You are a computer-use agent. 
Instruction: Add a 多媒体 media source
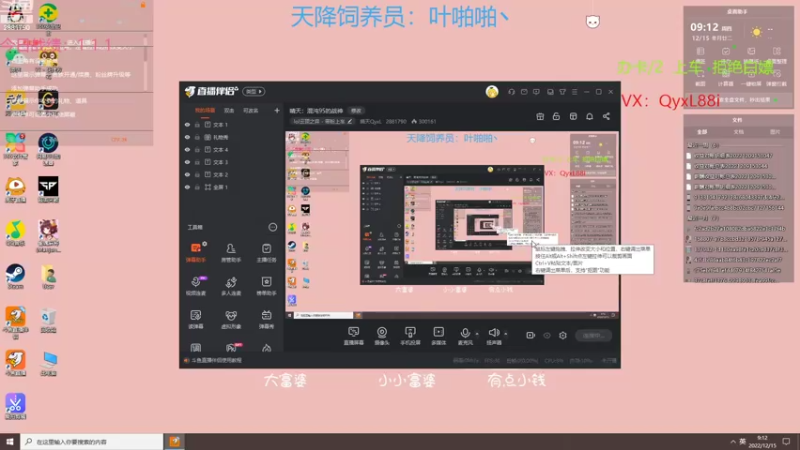coord(439,336)
